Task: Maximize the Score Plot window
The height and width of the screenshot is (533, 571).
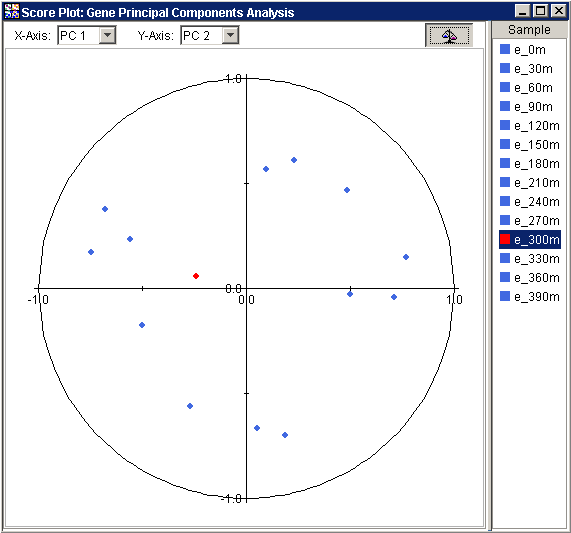Action: [541, 11]
